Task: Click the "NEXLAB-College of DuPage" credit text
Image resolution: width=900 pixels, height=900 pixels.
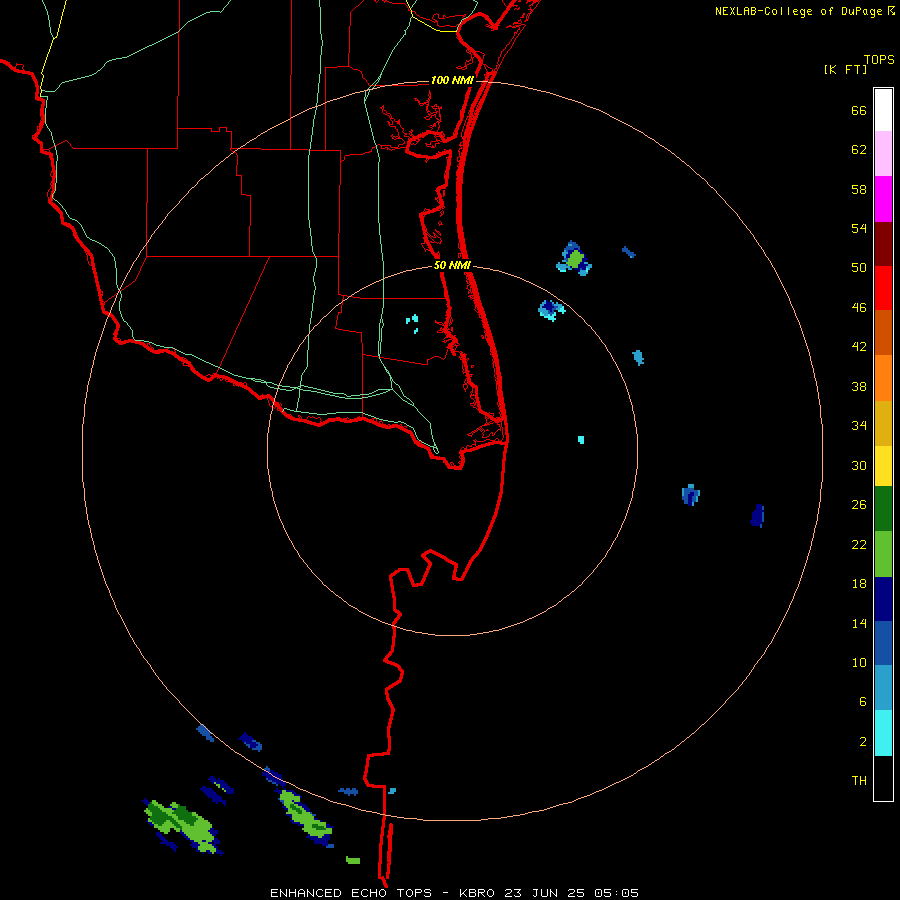Action: [x=799, y=11]
